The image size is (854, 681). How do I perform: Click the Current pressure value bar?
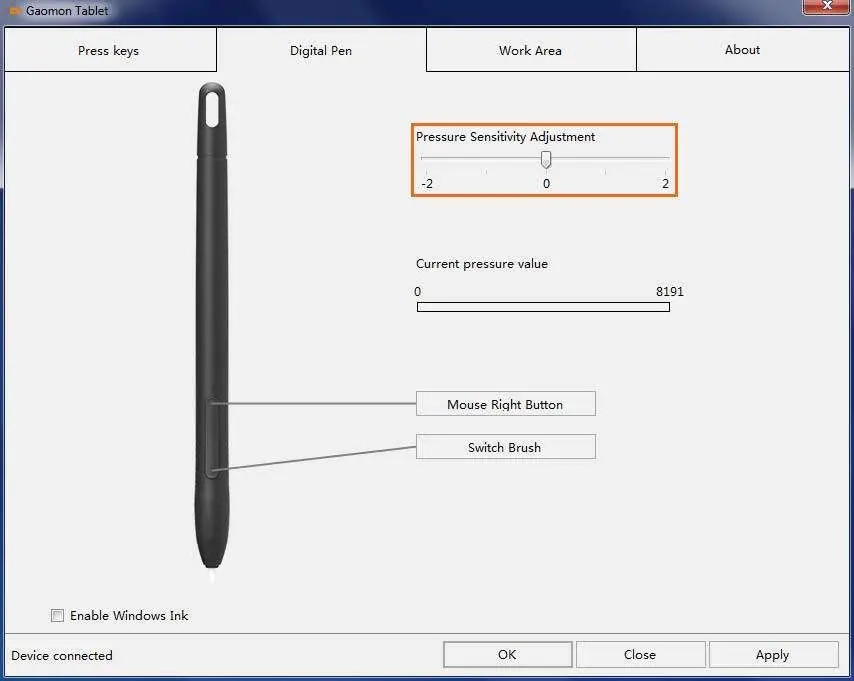coord(543,307)
